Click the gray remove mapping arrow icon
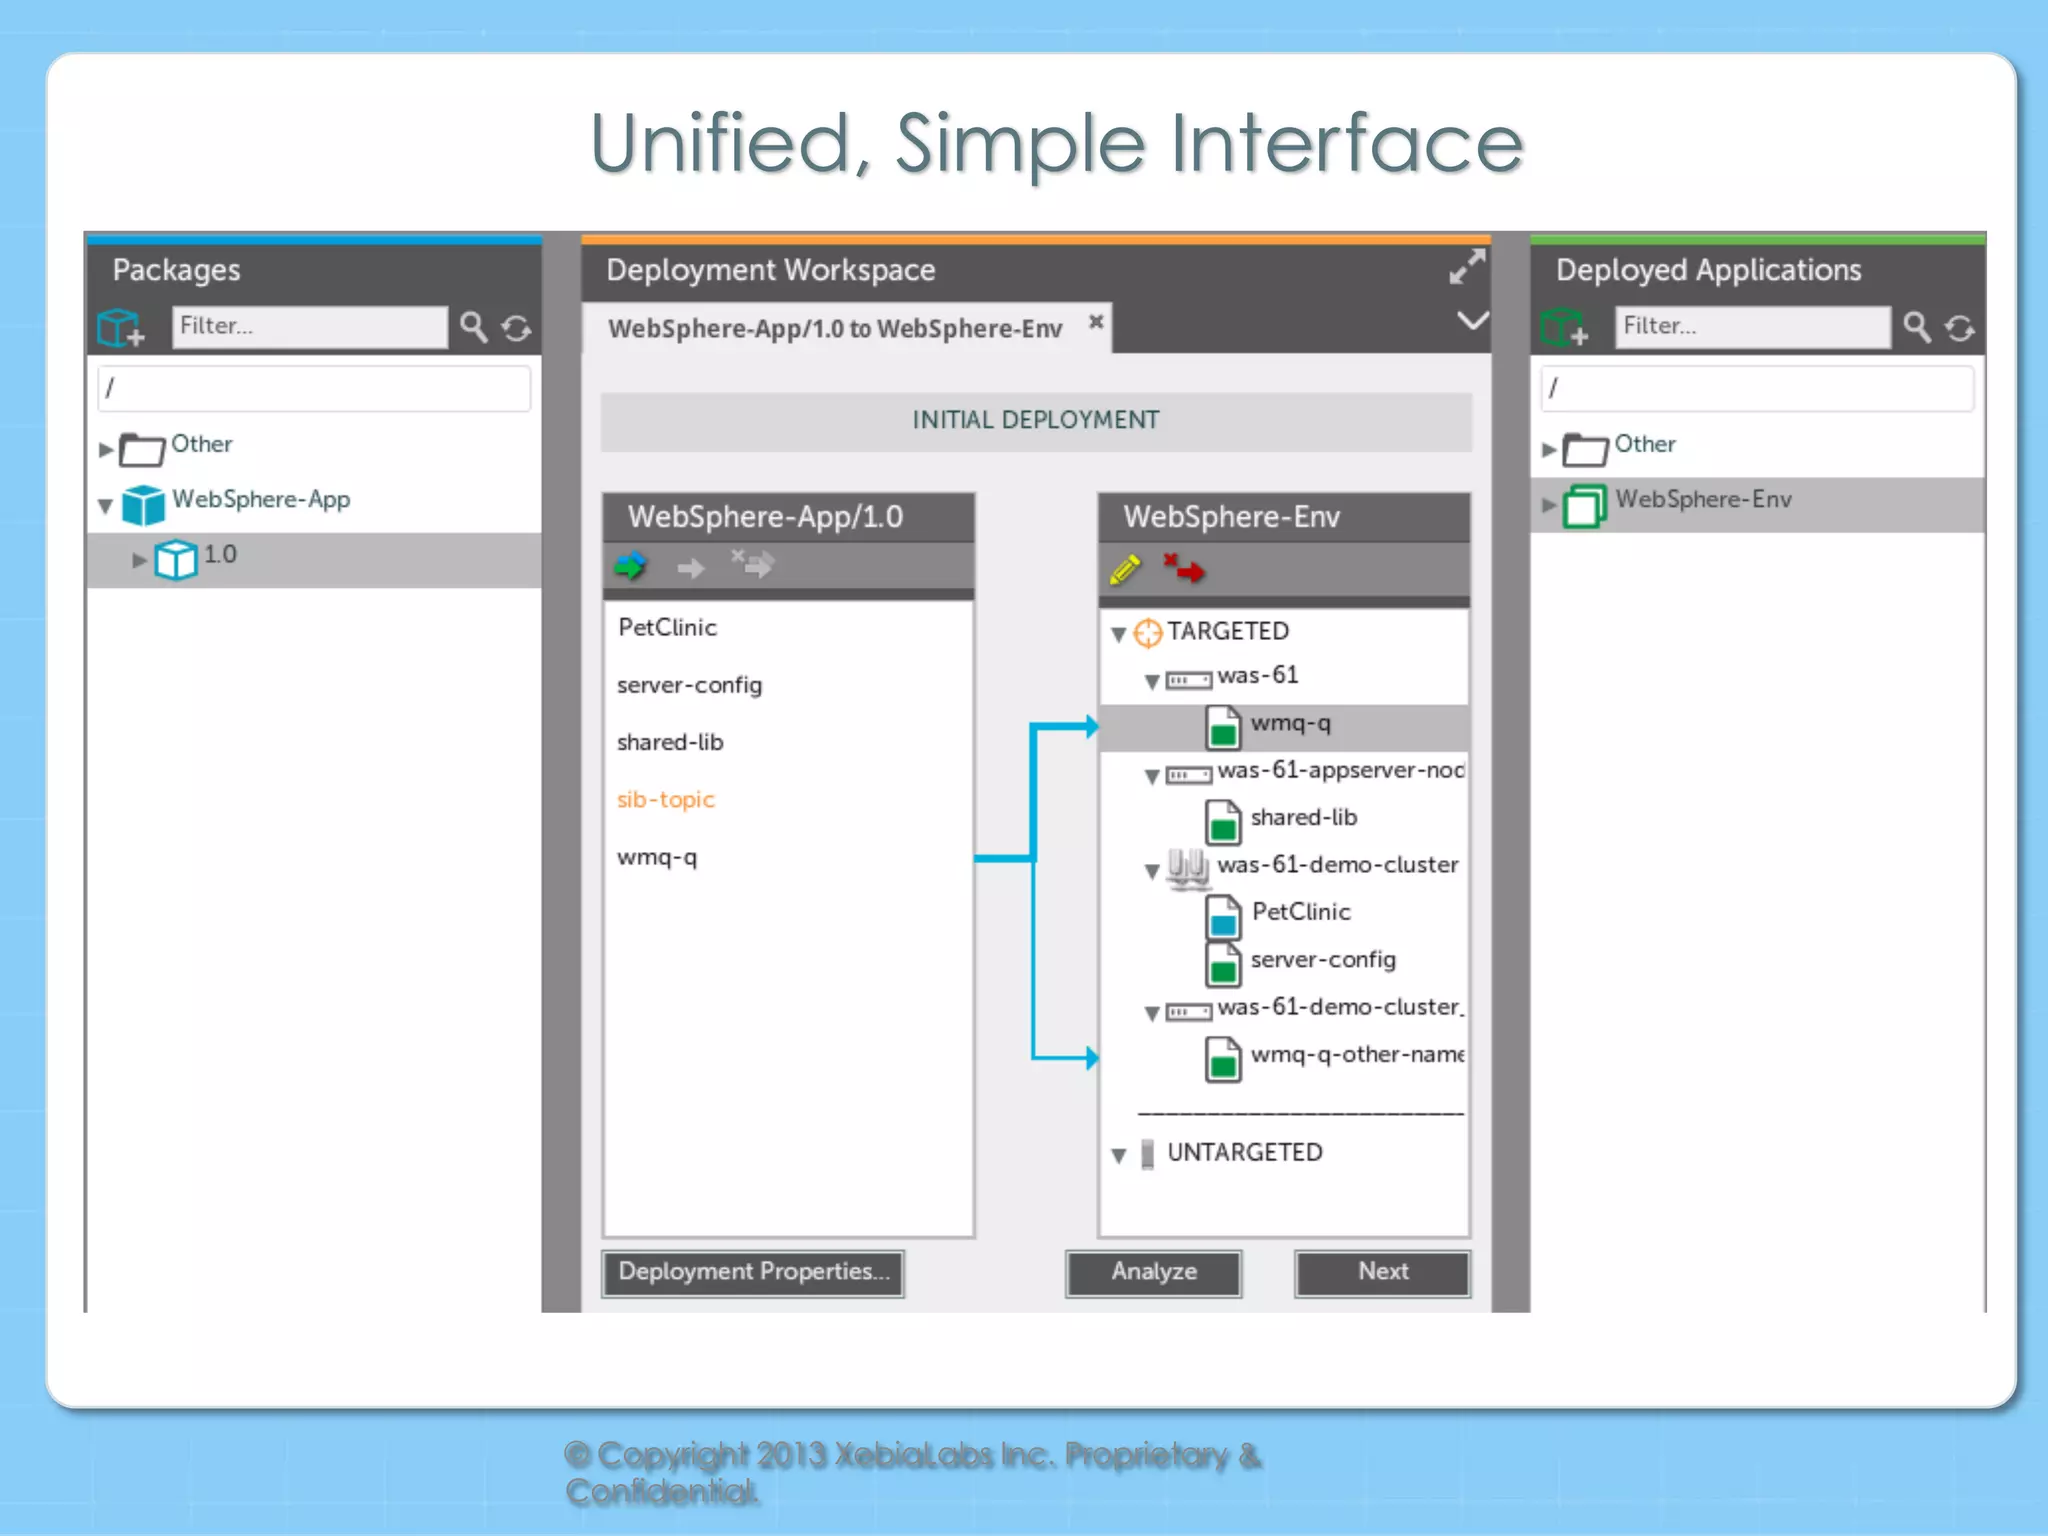Viewport: 2048px width, 1536px height. click(x=752, y=564)
